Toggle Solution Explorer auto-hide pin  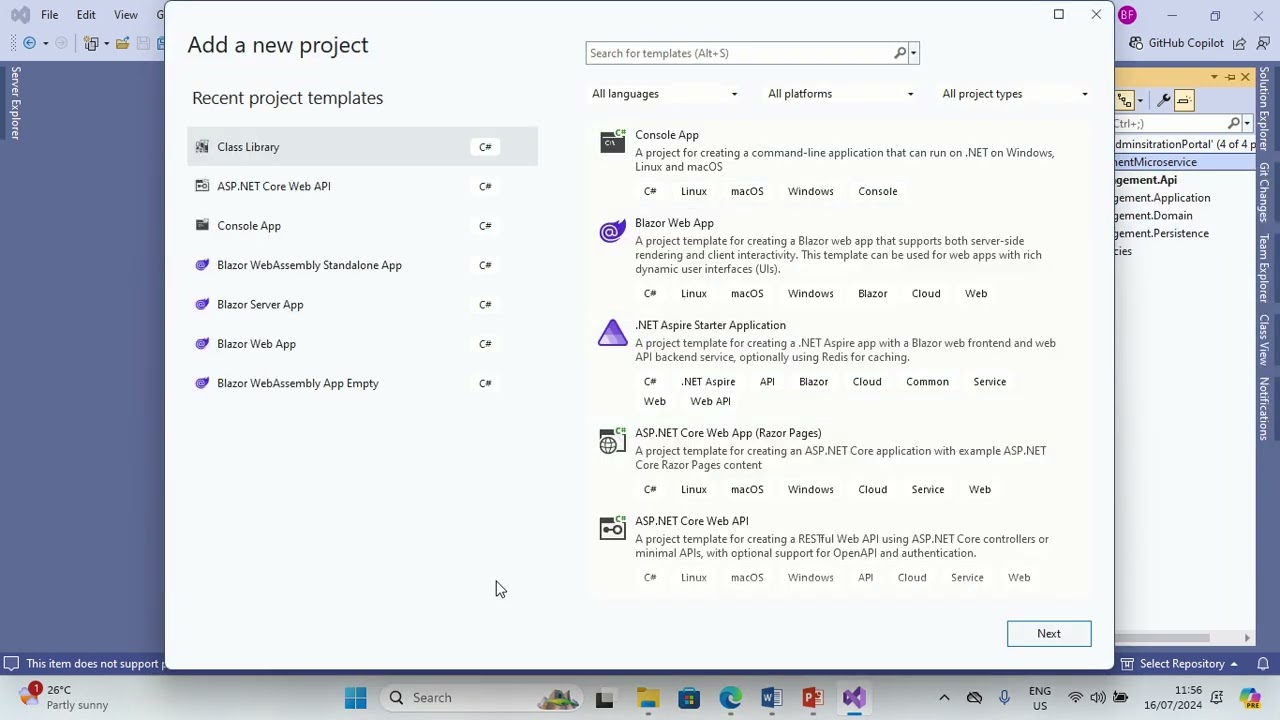click(1230, 77)
